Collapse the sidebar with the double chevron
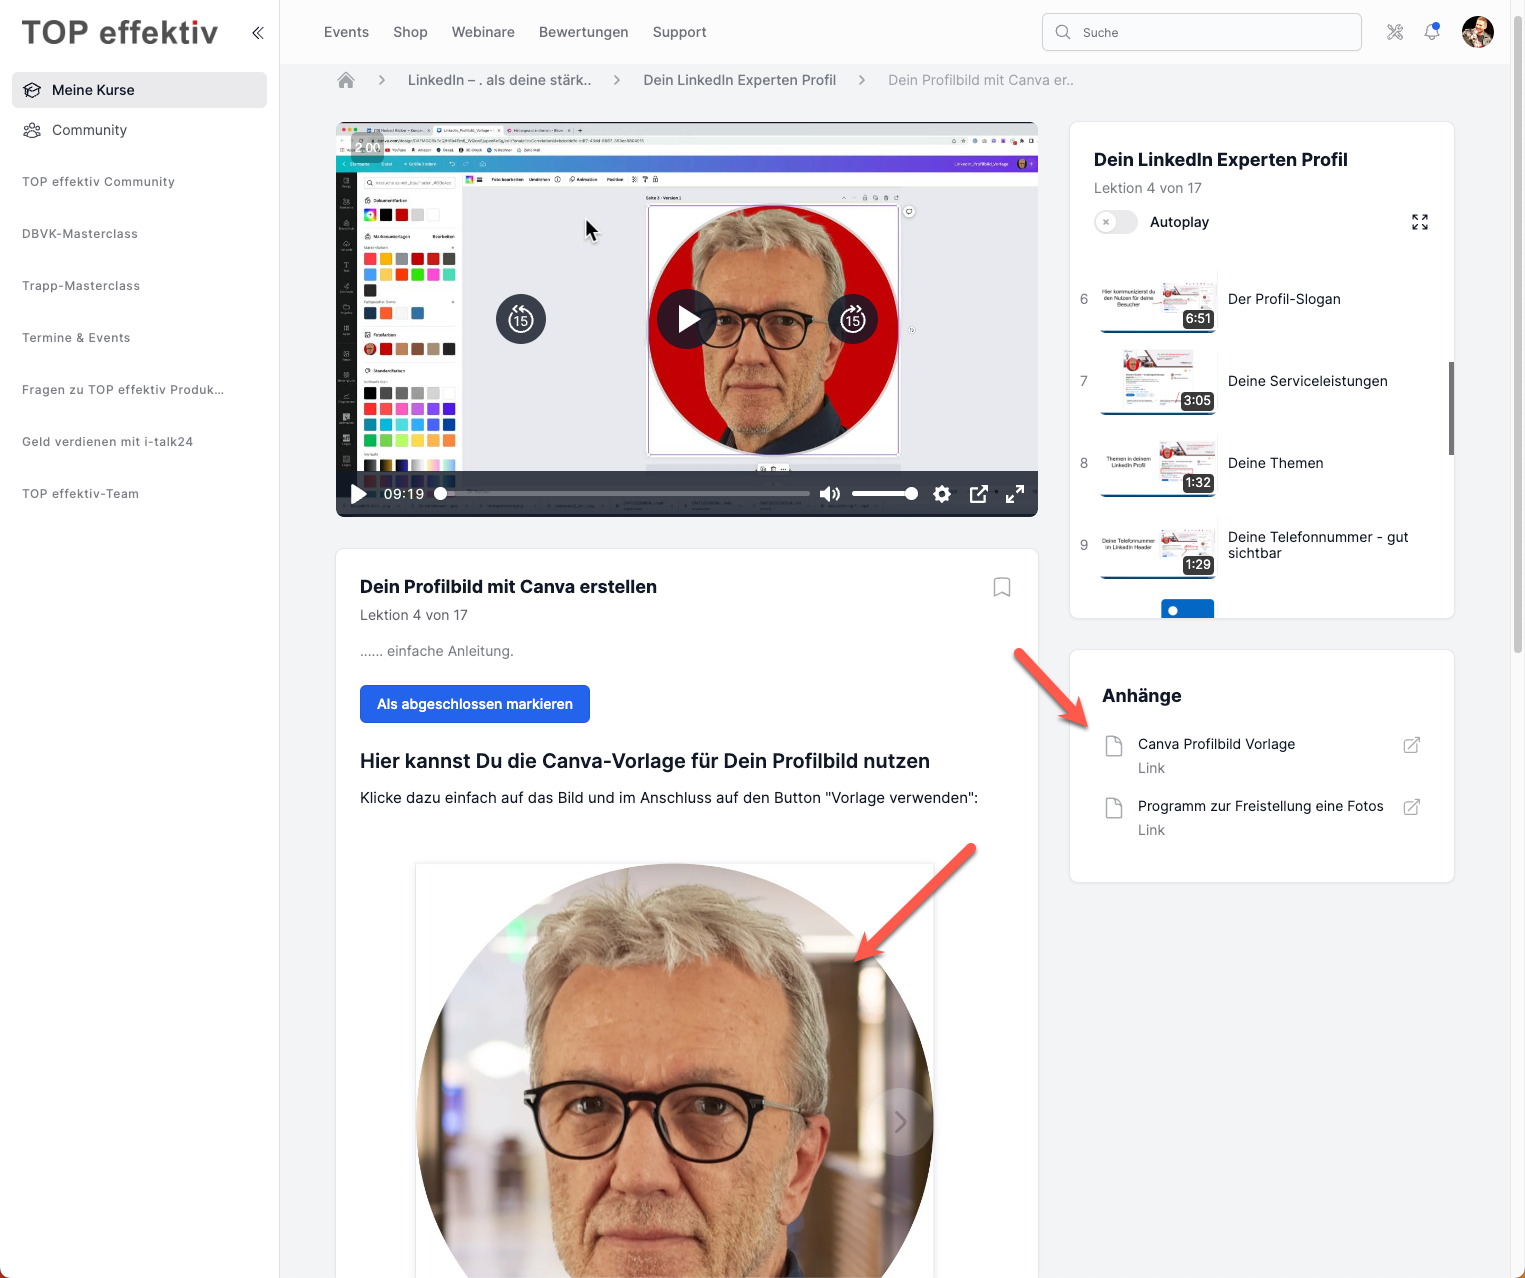 click(x=257, y=33)
